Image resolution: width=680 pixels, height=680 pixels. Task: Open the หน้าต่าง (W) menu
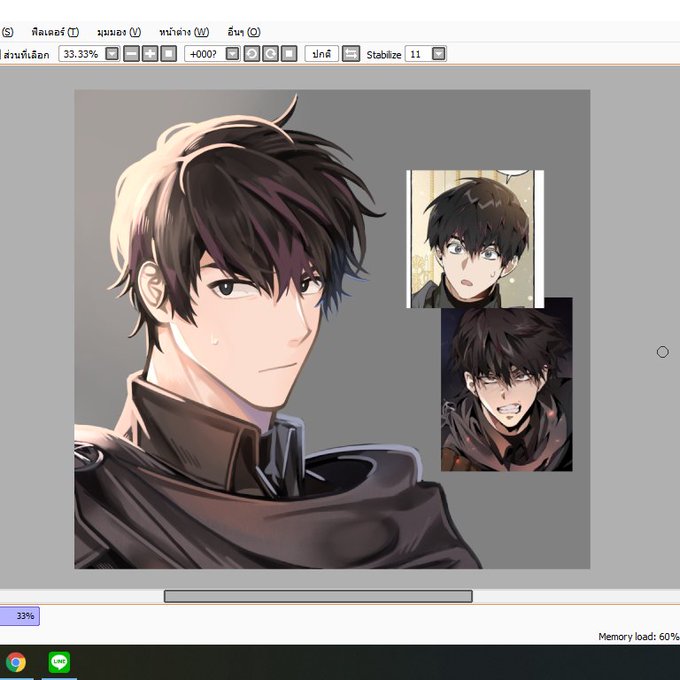[x=184, y=32]
